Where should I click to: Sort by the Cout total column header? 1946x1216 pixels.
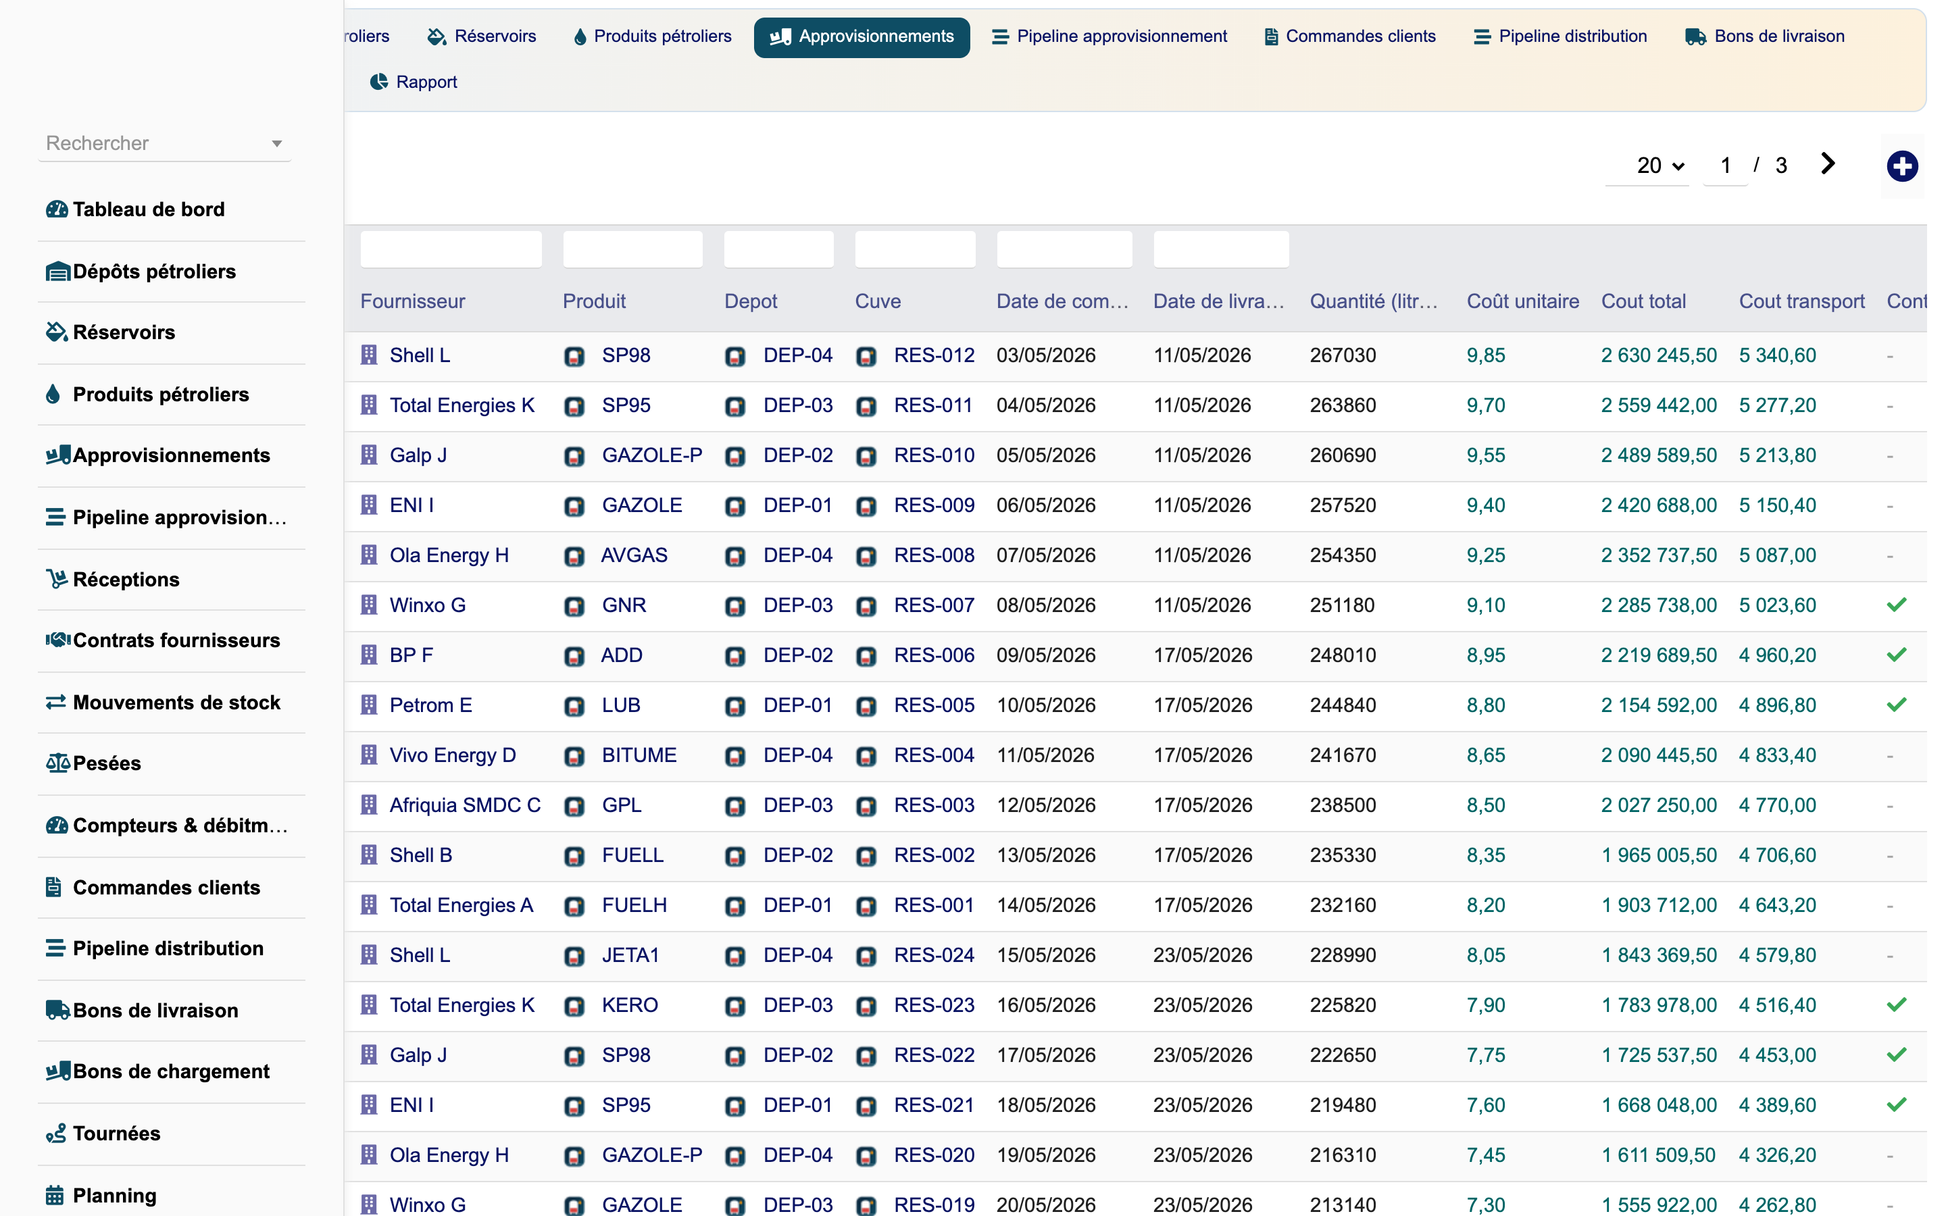[x=1643, y=301]
